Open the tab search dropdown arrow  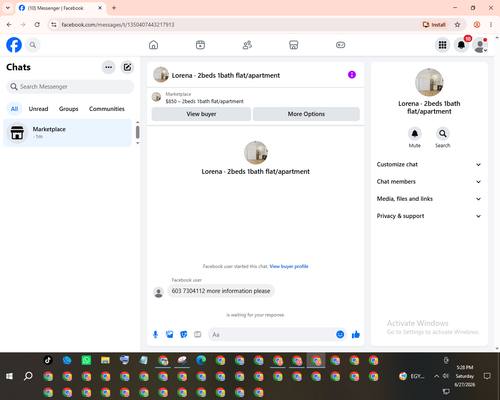point(8,8)
